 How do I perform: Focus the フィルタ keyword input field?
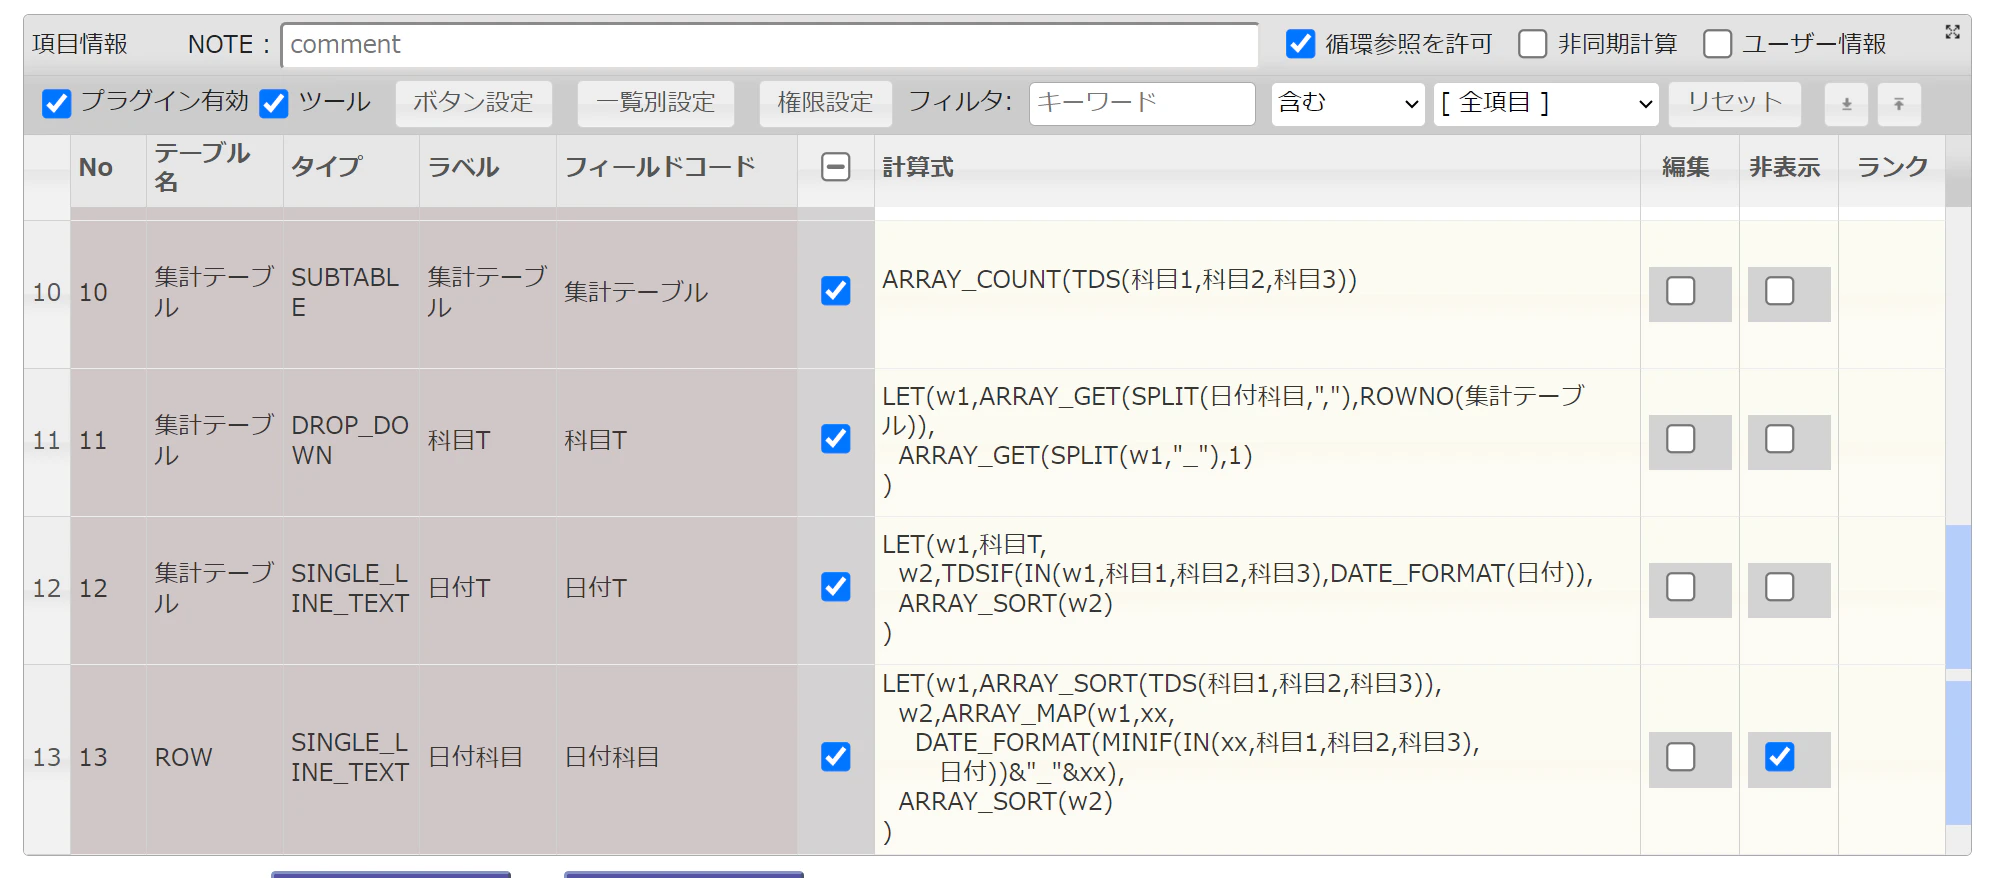click(x=1142, y=103)
